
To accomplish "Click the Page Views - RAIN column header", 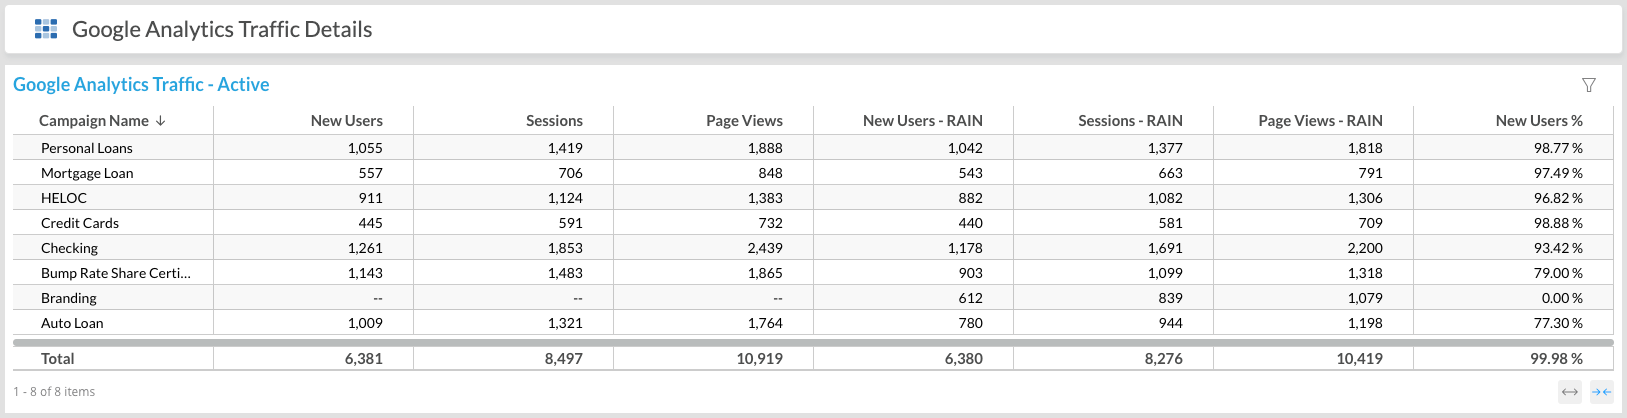I will [x=1320, y=121].
